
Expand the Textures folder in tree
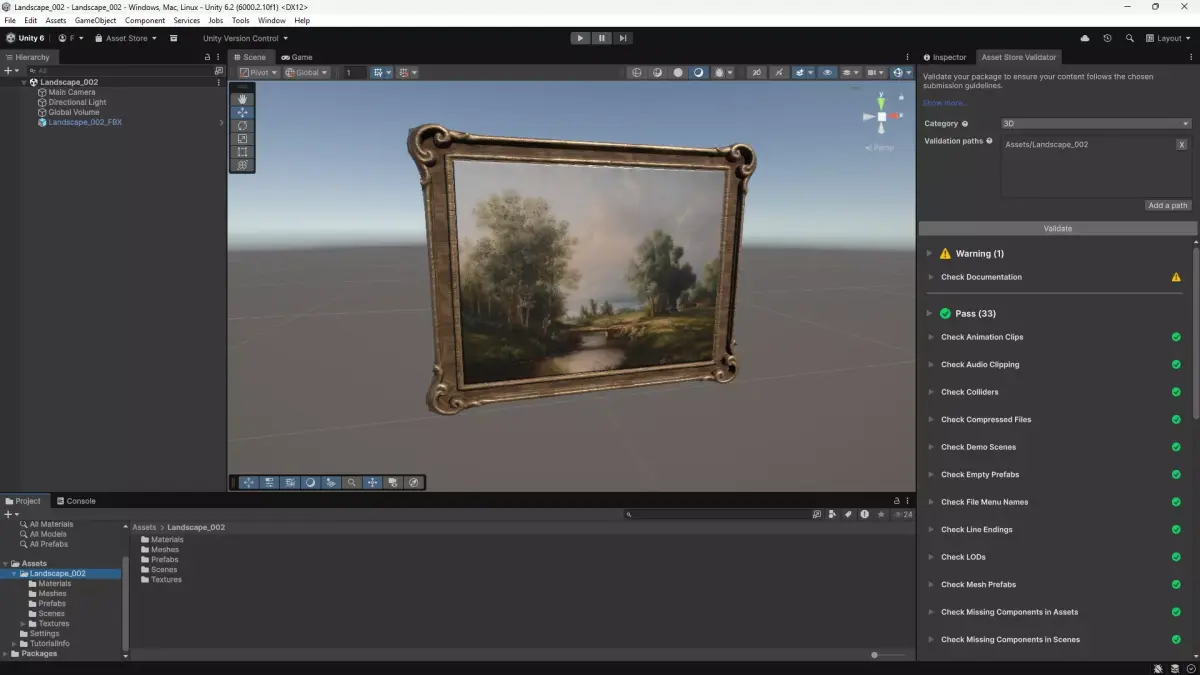23,623
